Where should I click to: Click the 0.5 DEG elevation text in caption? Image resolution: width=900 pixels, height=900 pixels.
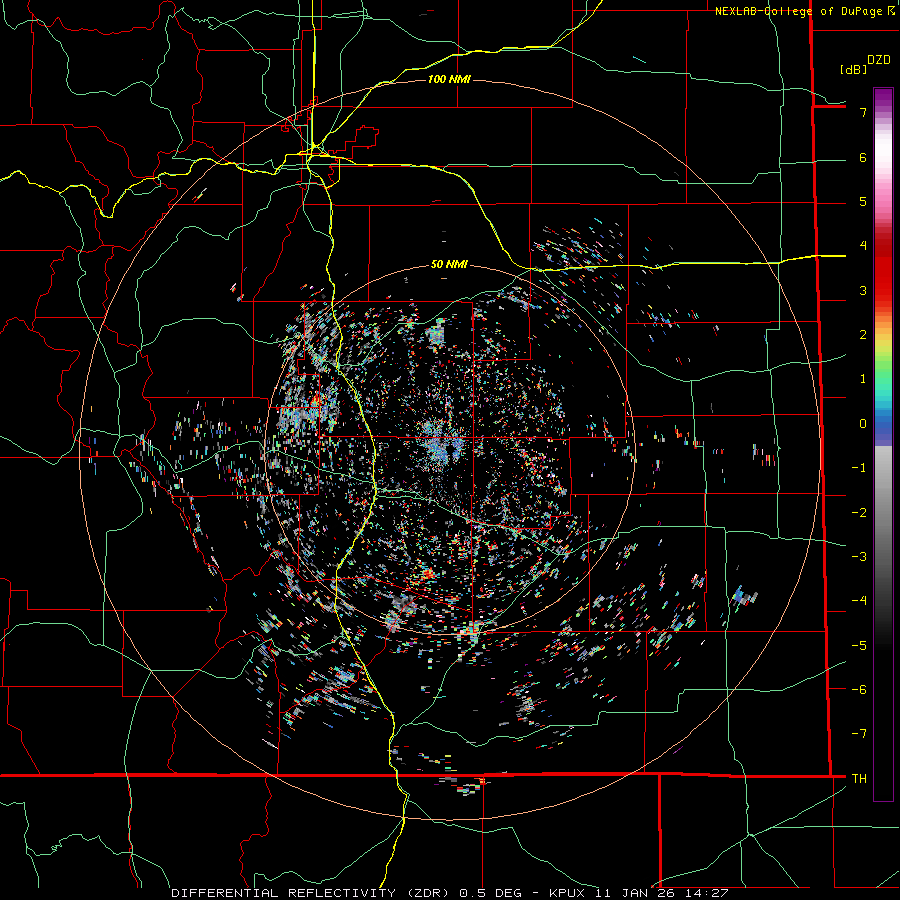(x=490, y=893)
